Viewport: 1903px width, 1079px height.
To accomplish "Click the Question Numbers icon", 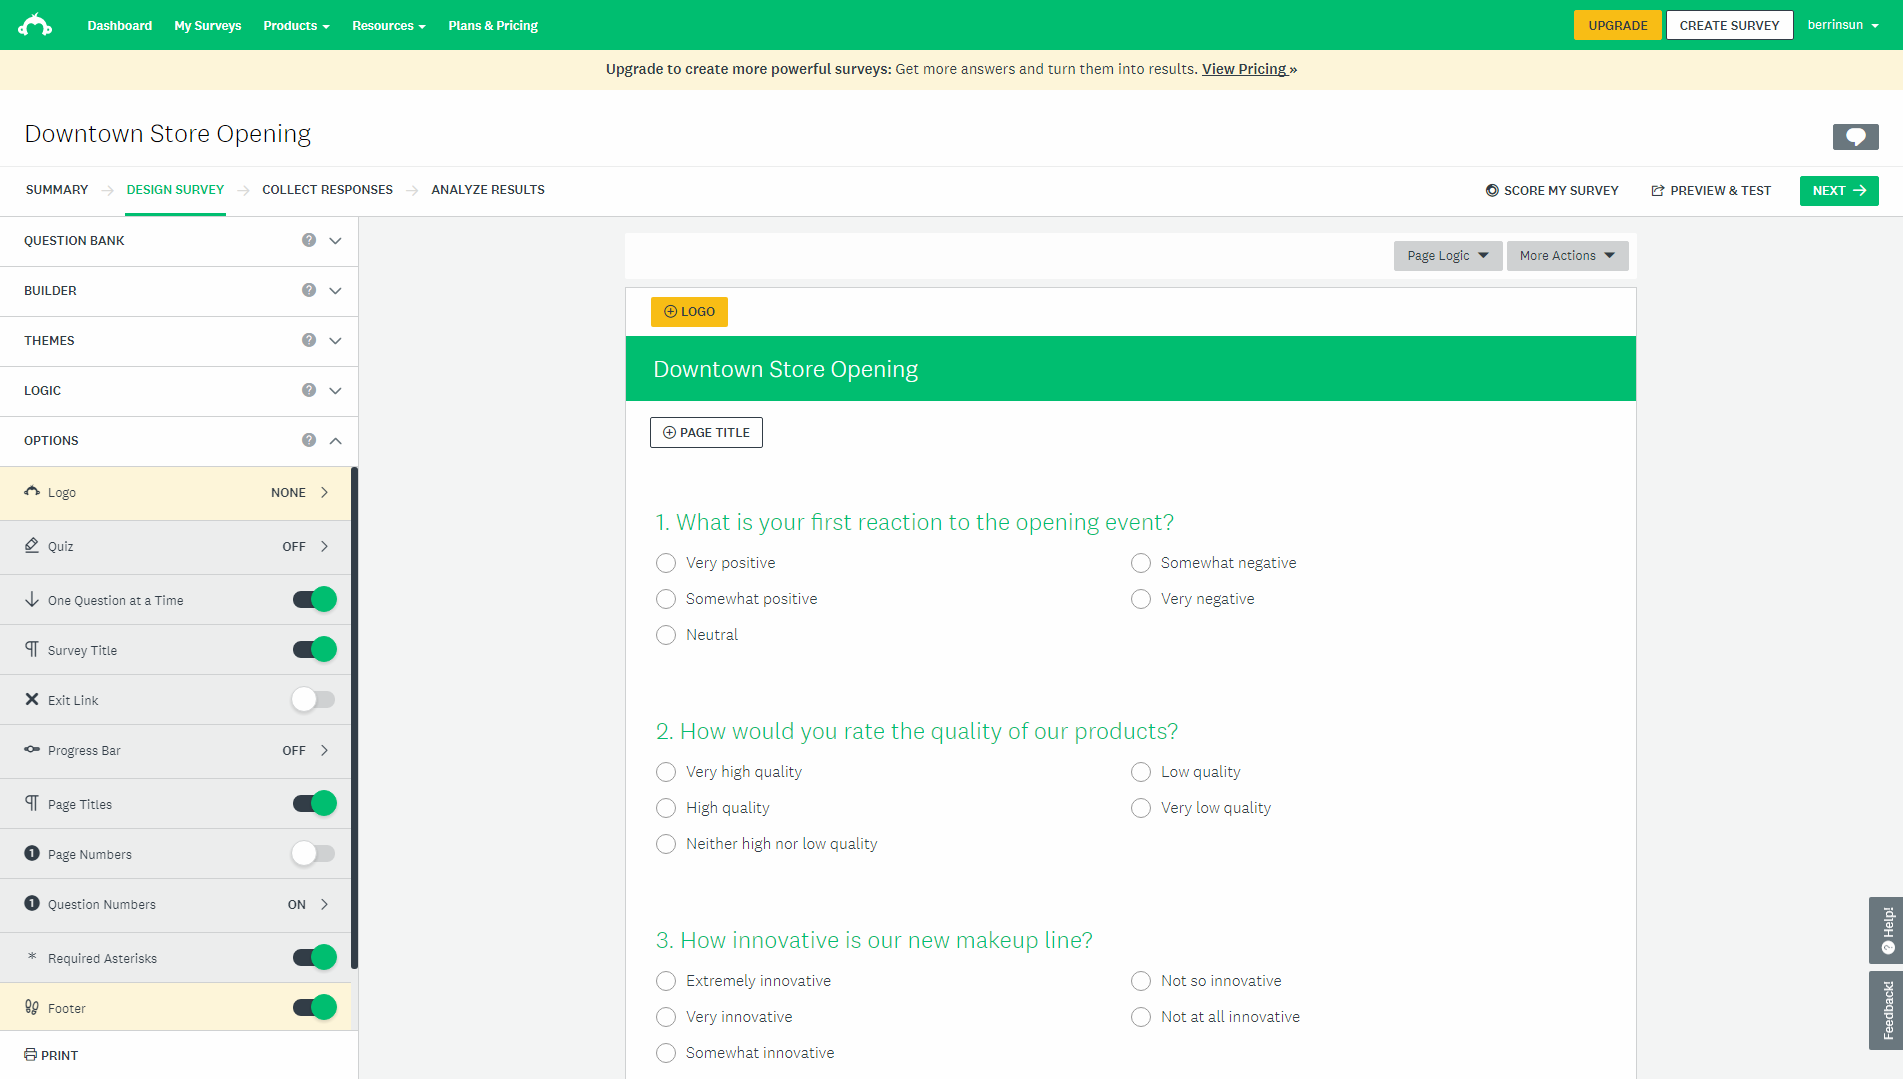I will coord(32,903).
